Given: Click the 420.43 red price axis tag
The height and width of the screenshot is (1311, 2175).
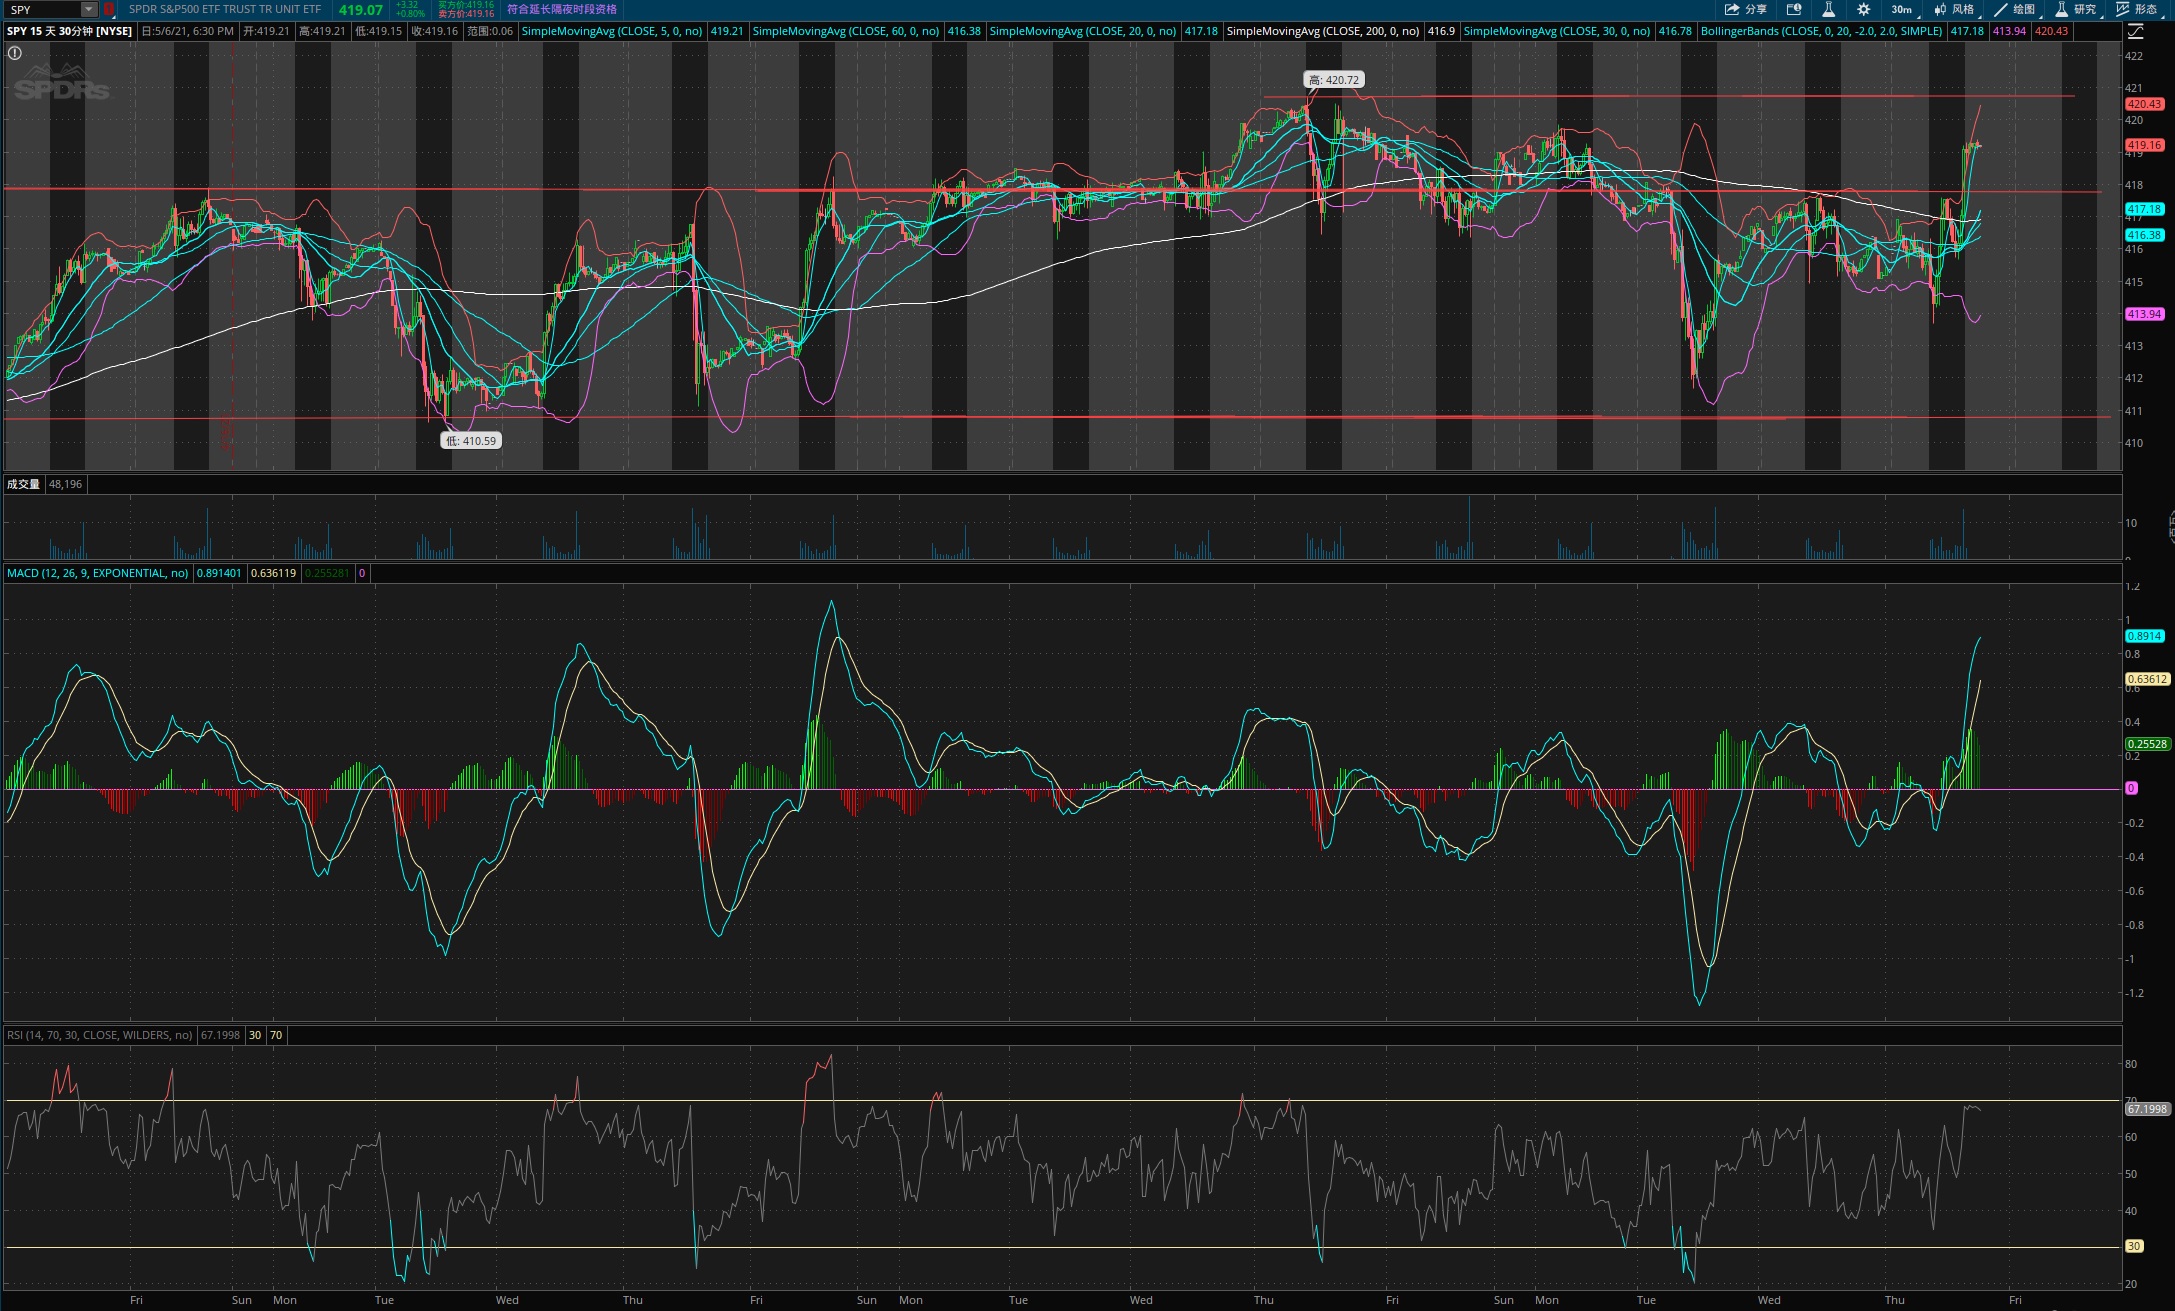Looking at the screenshot, I should point(2144,104).
